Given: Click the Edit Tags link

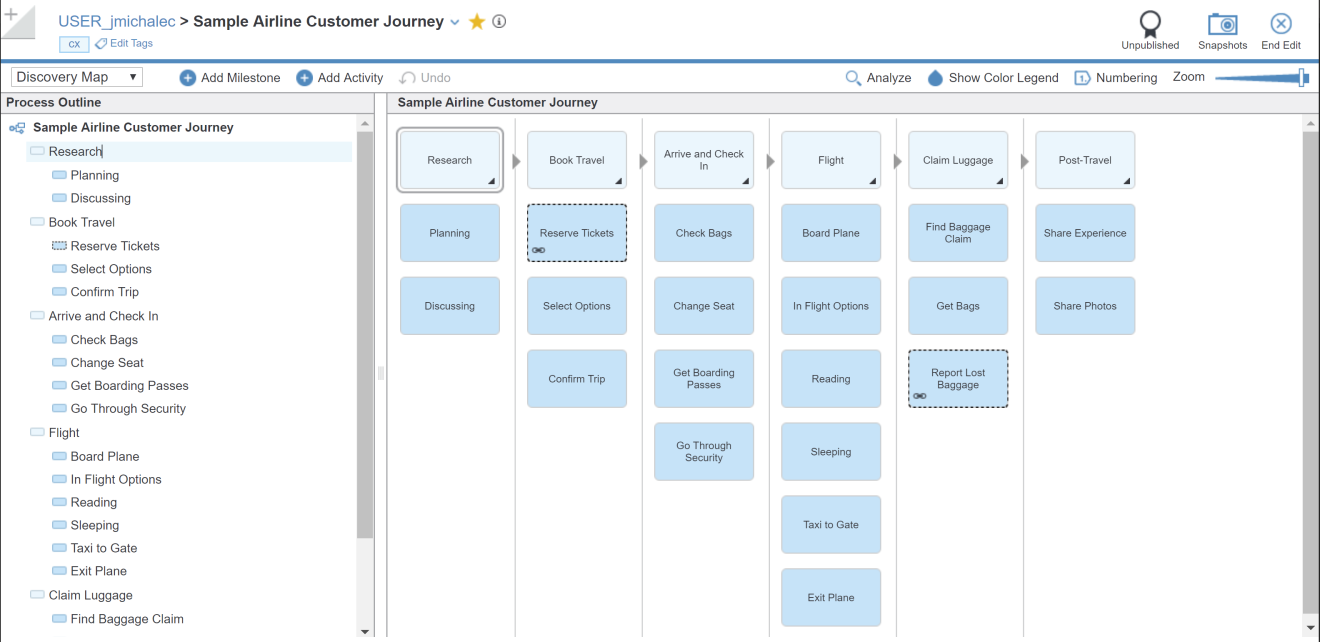Looking at the screenshot, I should click(124, 43).
